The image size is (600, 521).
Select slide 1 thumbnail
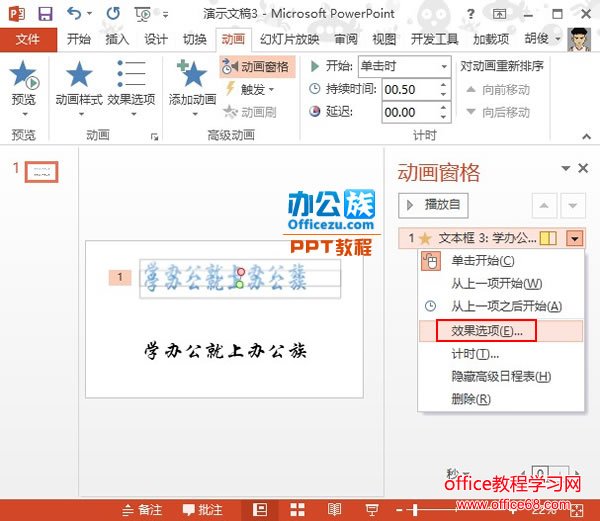coord(42,172)
